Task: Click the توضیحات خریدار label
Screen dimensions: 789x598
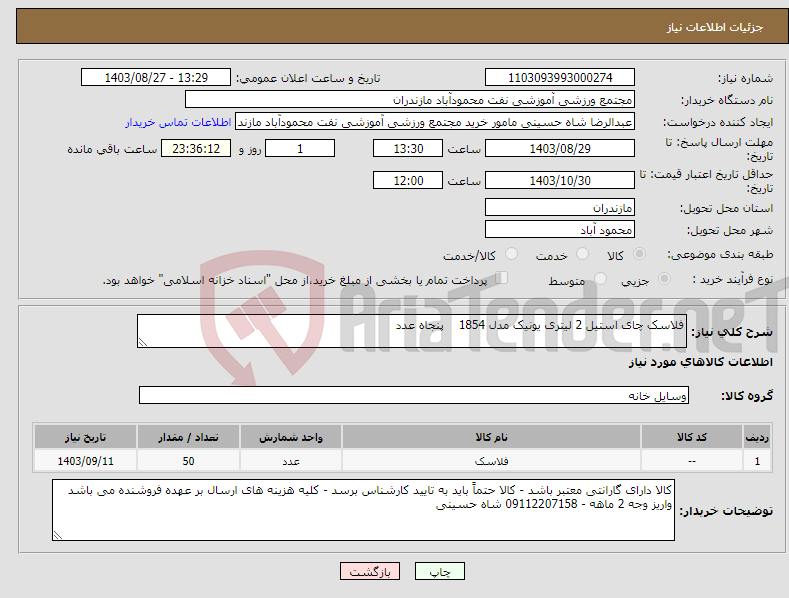Action: [x=726, y=511]
